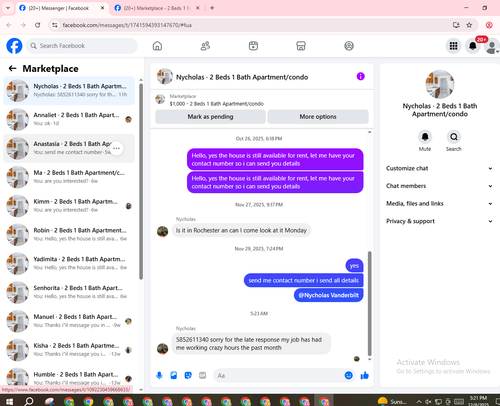Bookmark this page with star icon
The image size is (500, 406).
click(x=469, y=25)
